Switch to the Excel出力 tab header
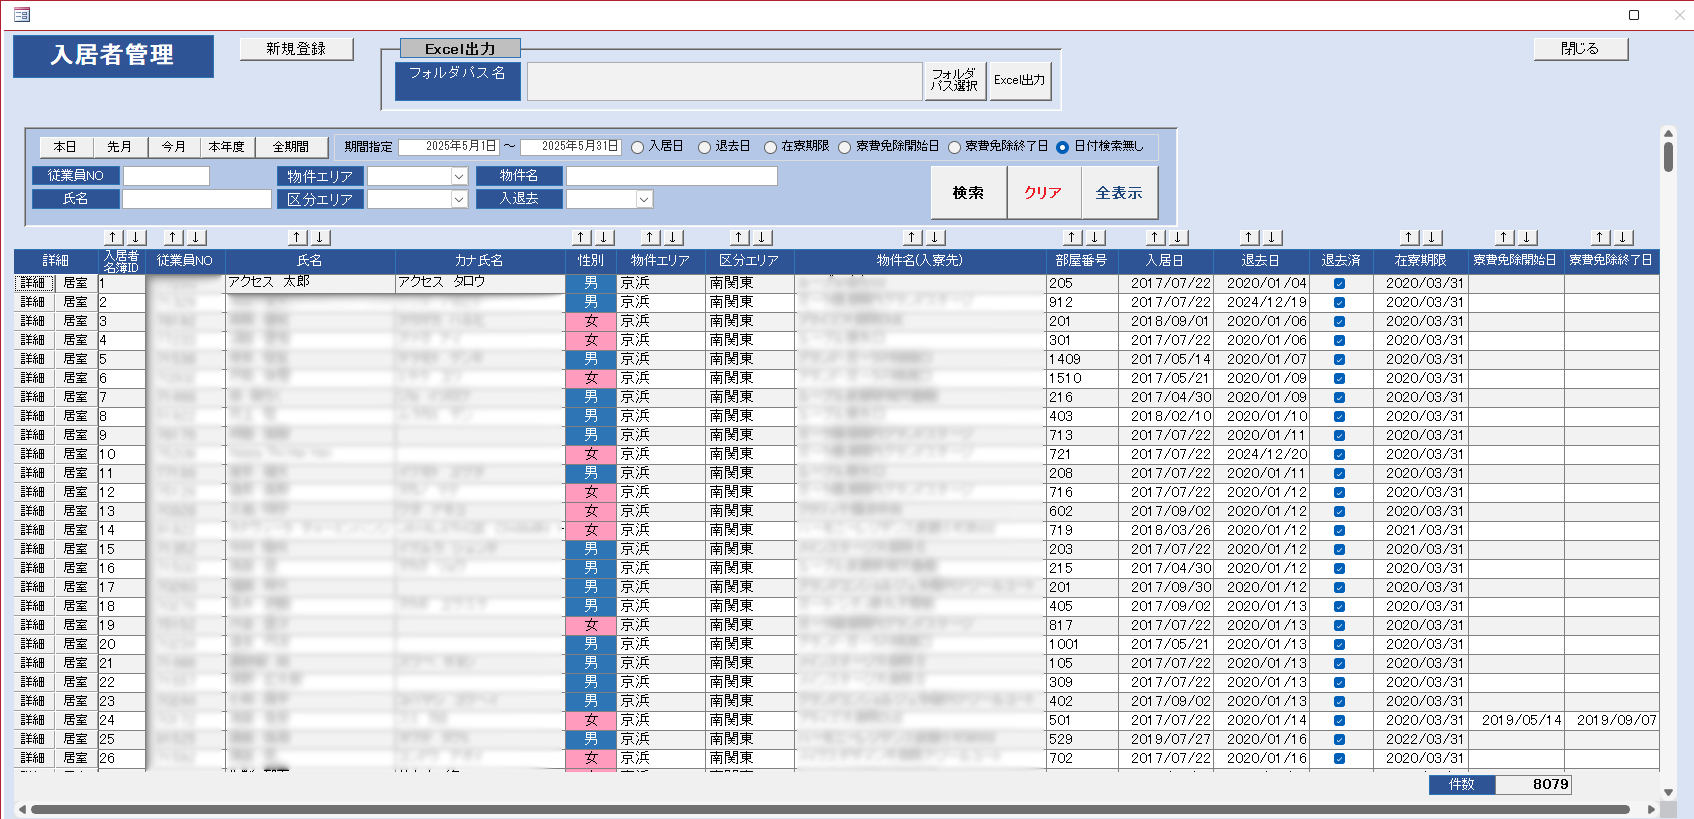This screenshot has height=819, width=1694. point(460,49)
